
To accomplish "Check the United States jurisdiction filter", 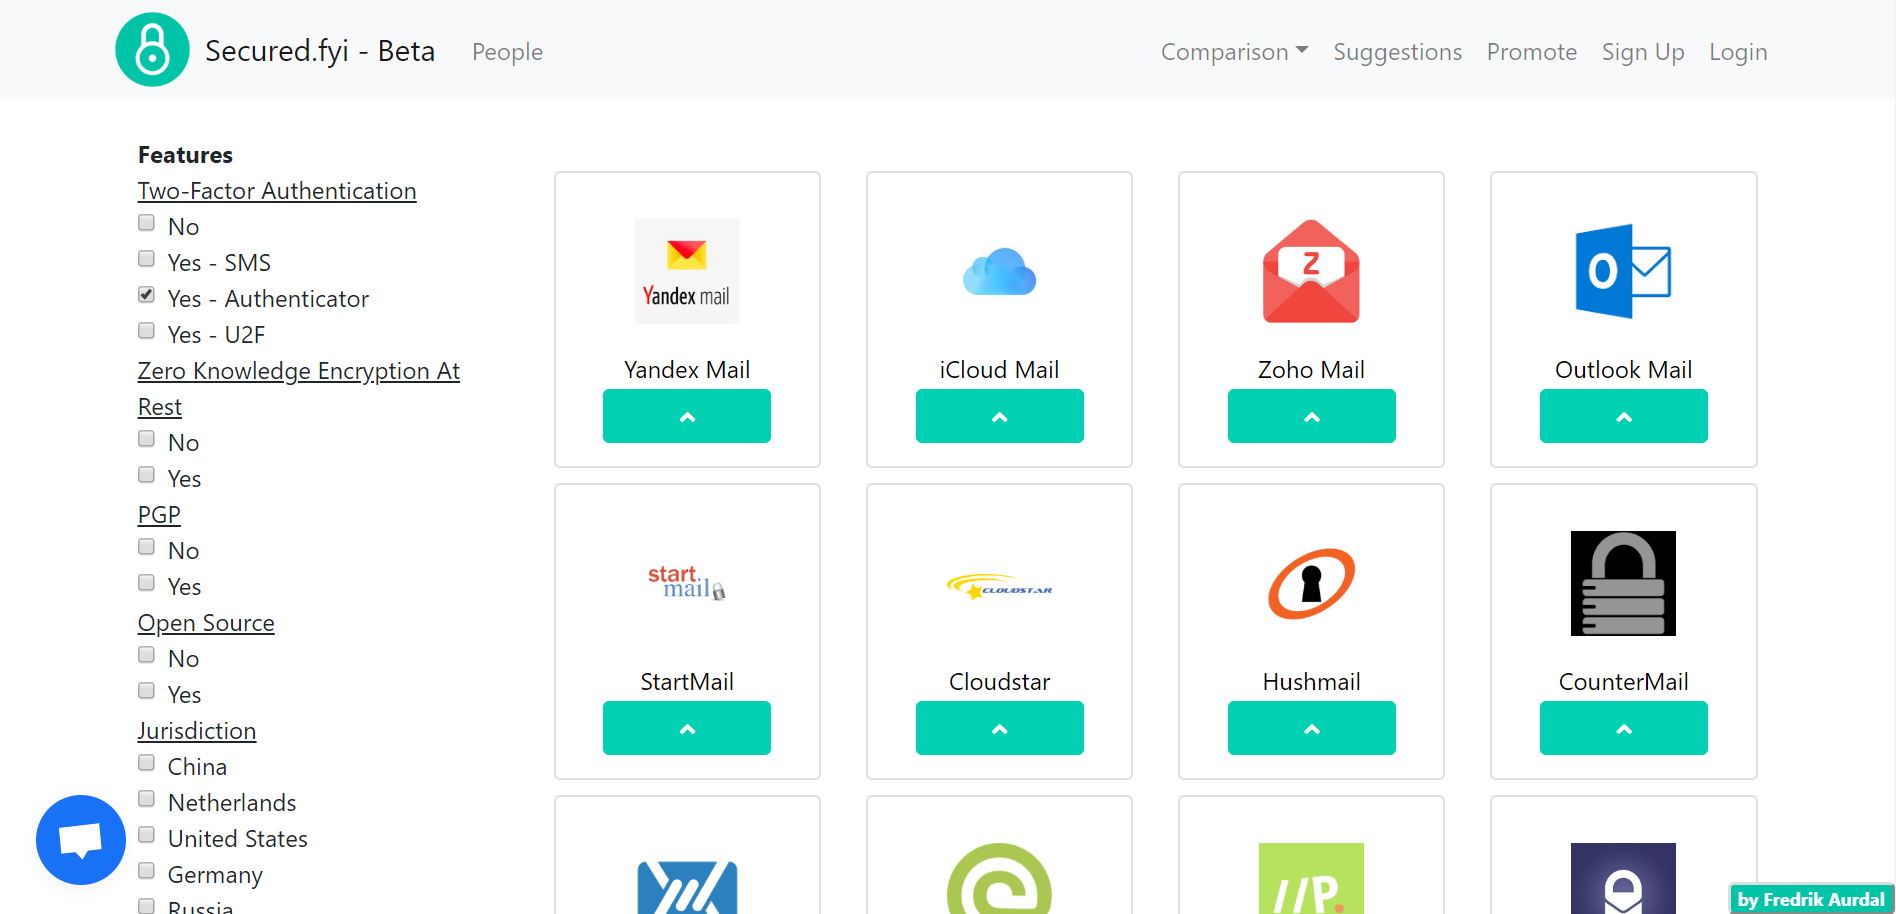I will tap(146, 834).
